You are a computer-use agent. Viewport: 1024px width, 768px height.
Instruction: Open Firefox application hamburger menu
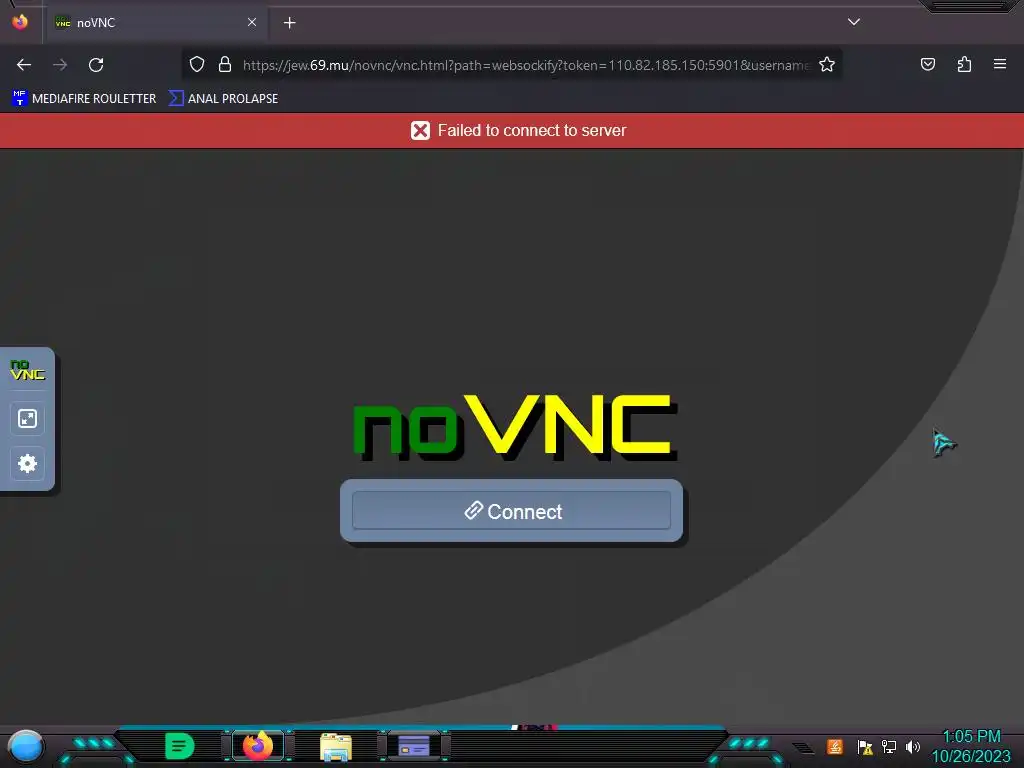[x=1000, y=65]
